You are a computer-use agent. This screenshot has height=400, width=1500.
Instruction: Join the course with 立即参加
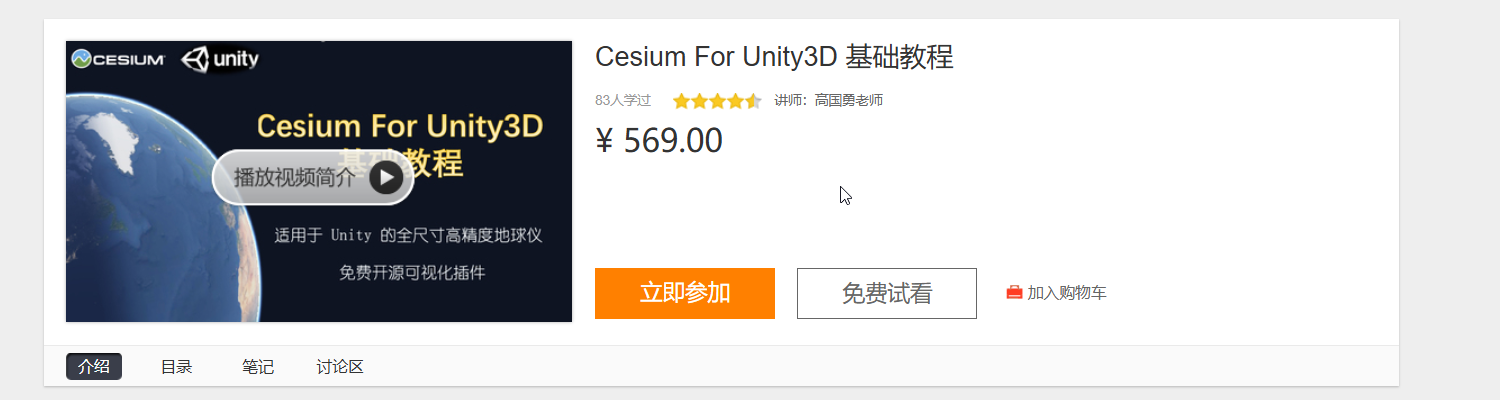pyautogui.click(x=685, y=293)
